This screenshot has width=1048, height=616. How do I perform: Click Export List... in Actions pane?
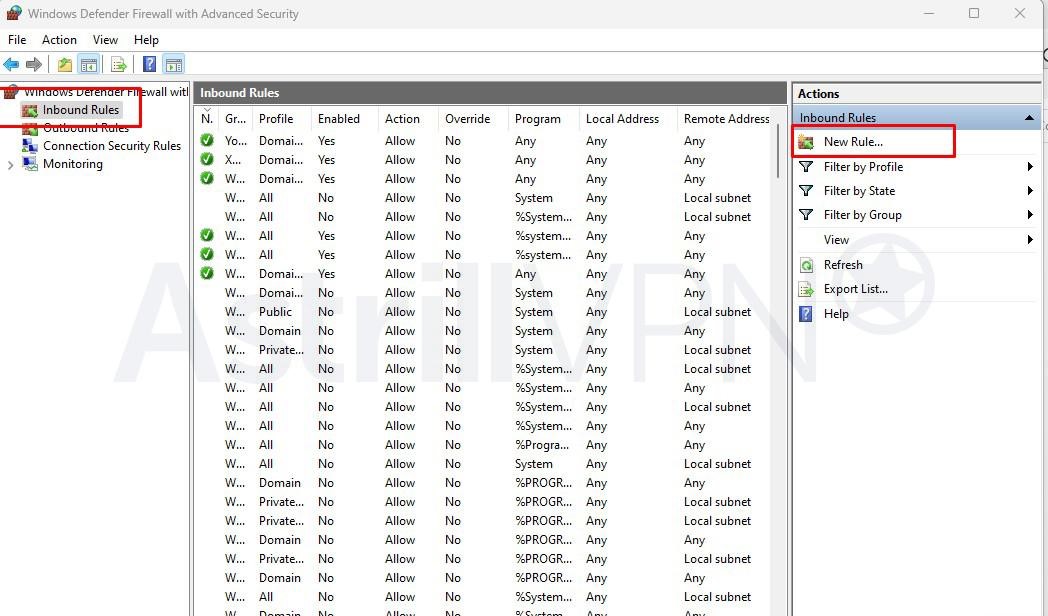coord(855,289)
